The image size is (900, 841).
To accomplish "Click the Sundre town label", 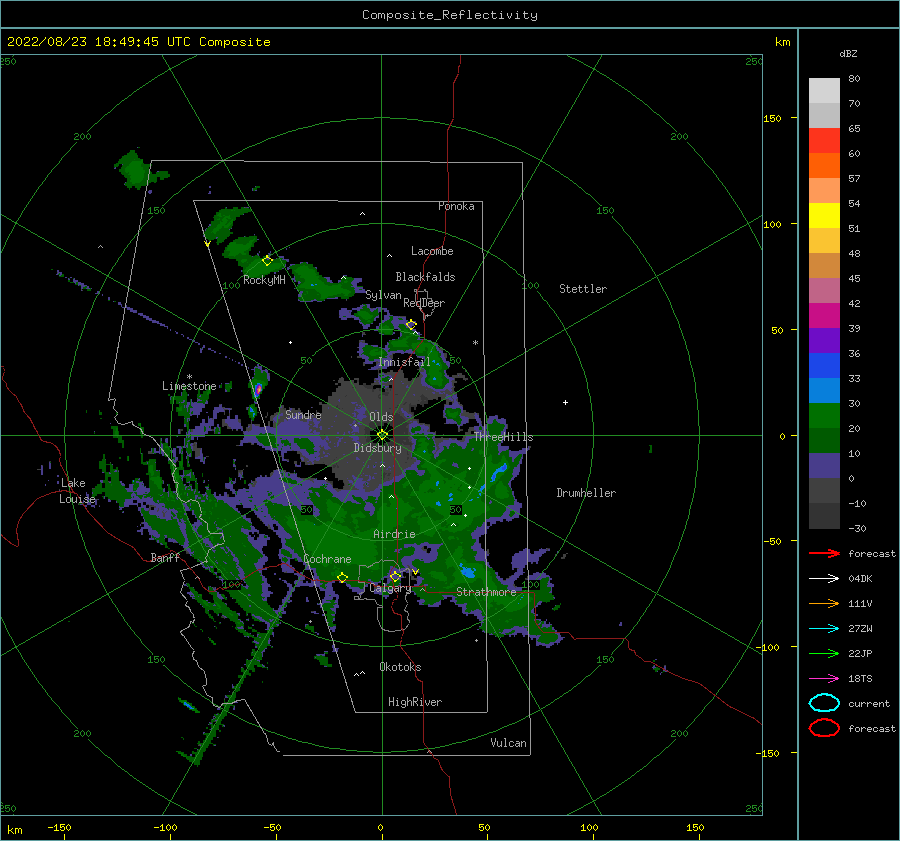I will [303, 414].
